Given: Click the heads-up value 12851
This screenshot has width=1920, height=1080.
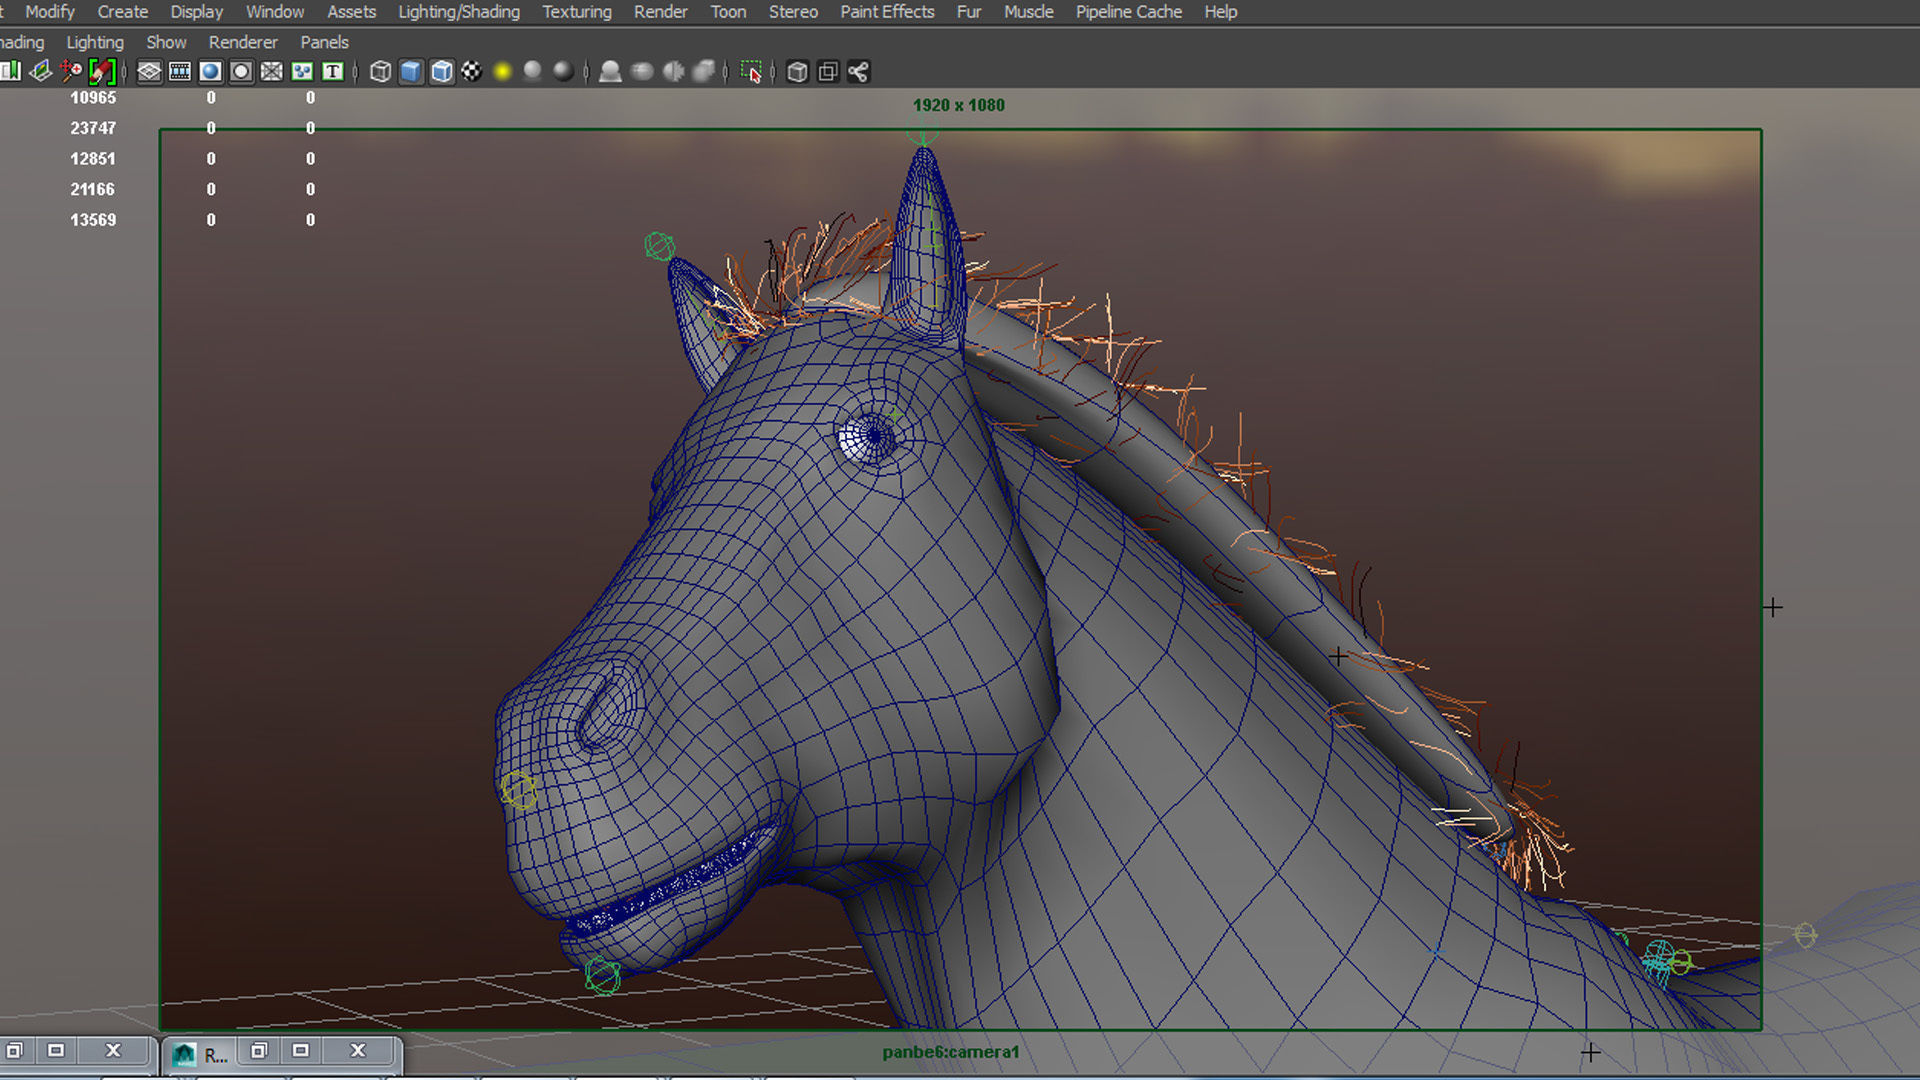Looking at the screenshot, I should [93, 159].
